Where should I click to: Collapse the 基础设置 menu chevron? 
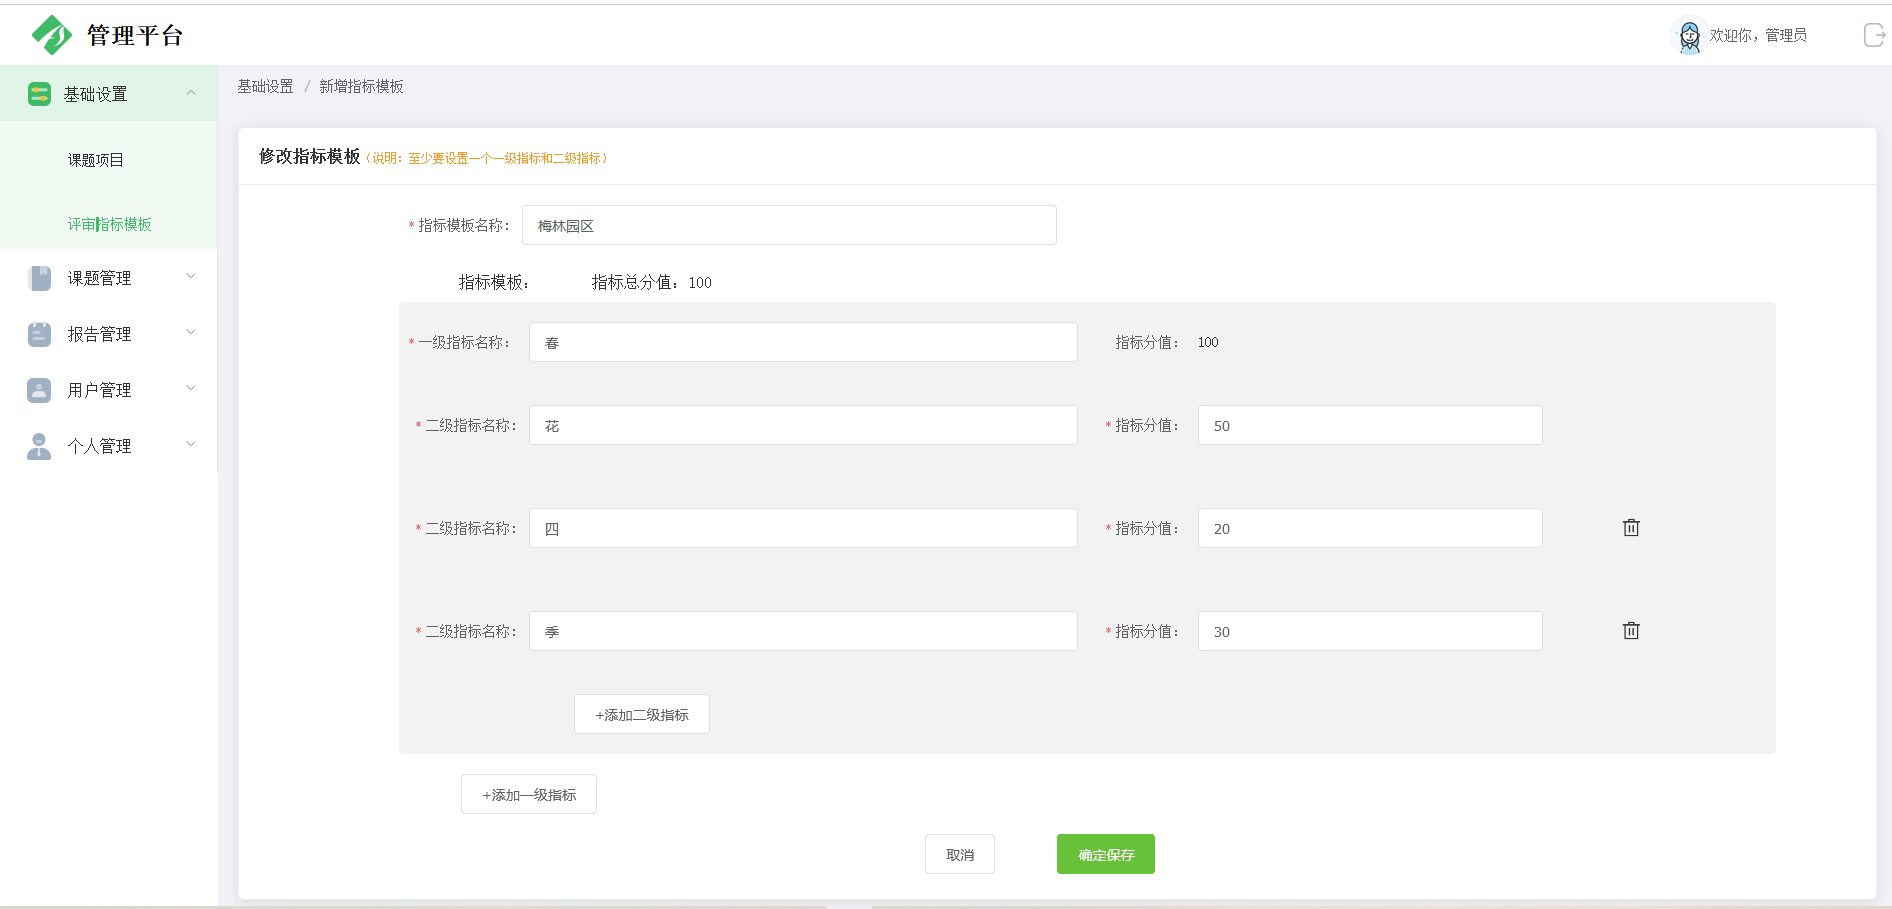tap(191, 93)
